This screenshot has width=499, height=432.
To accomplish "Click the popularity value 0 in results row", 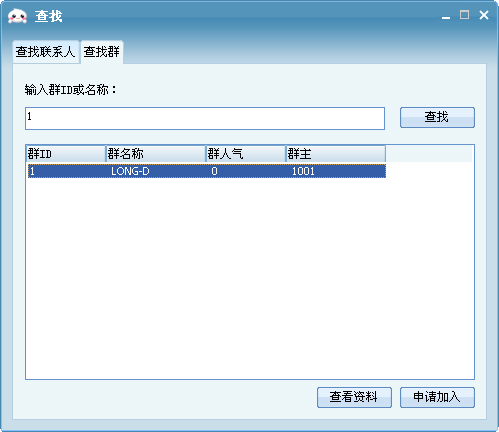I will point(214,171).
